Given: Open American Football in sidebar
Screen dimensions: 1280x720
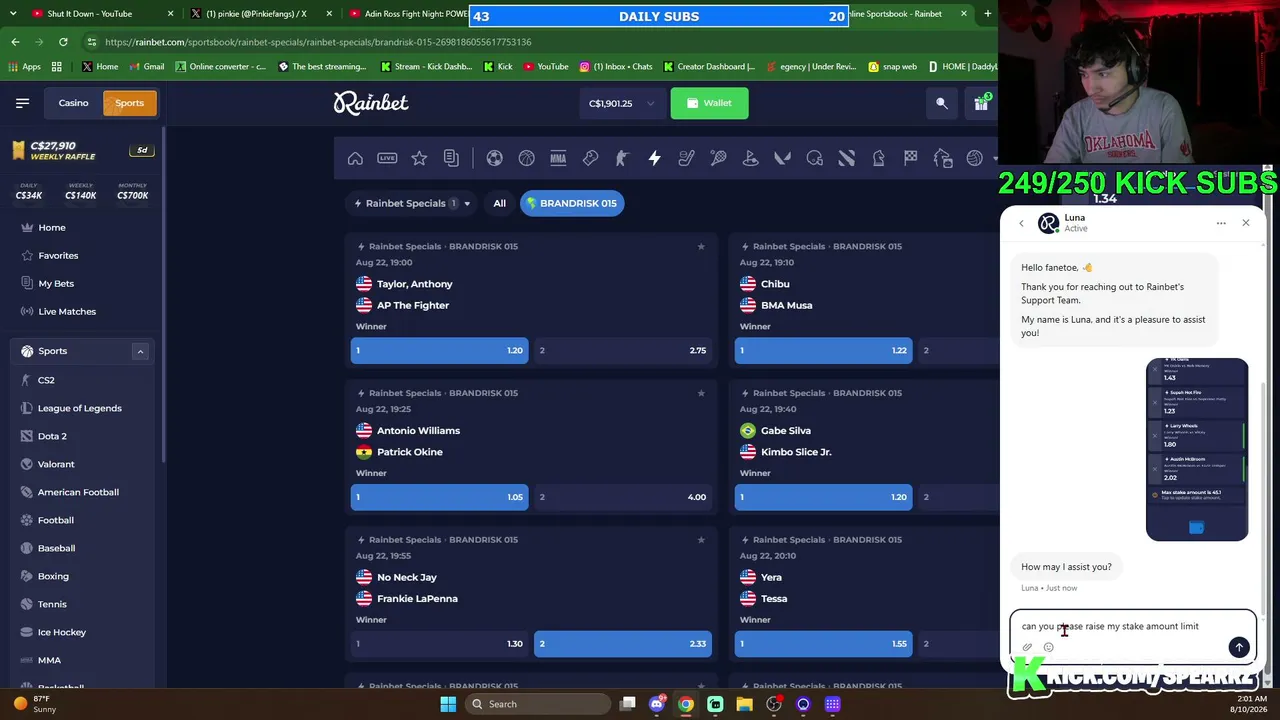Looking at the screenshot, I should point(78,492).
